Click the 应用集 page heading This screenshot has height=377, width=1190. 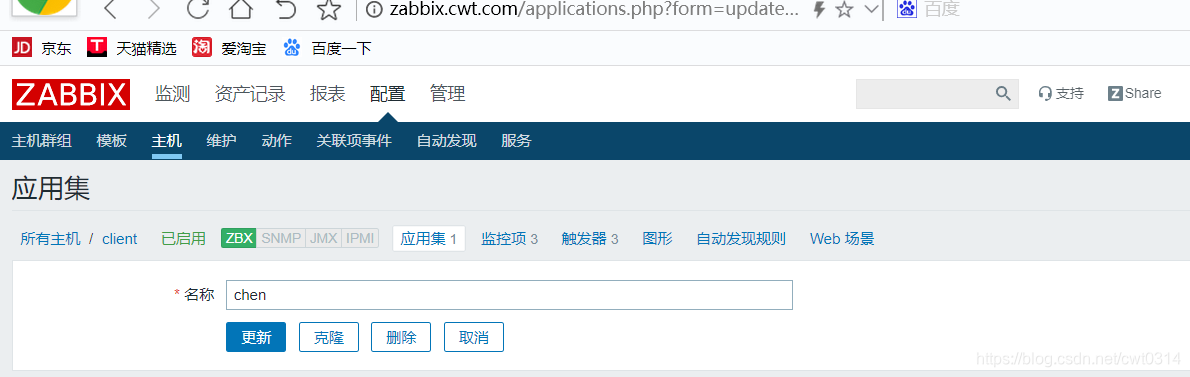tap(51, 189)
